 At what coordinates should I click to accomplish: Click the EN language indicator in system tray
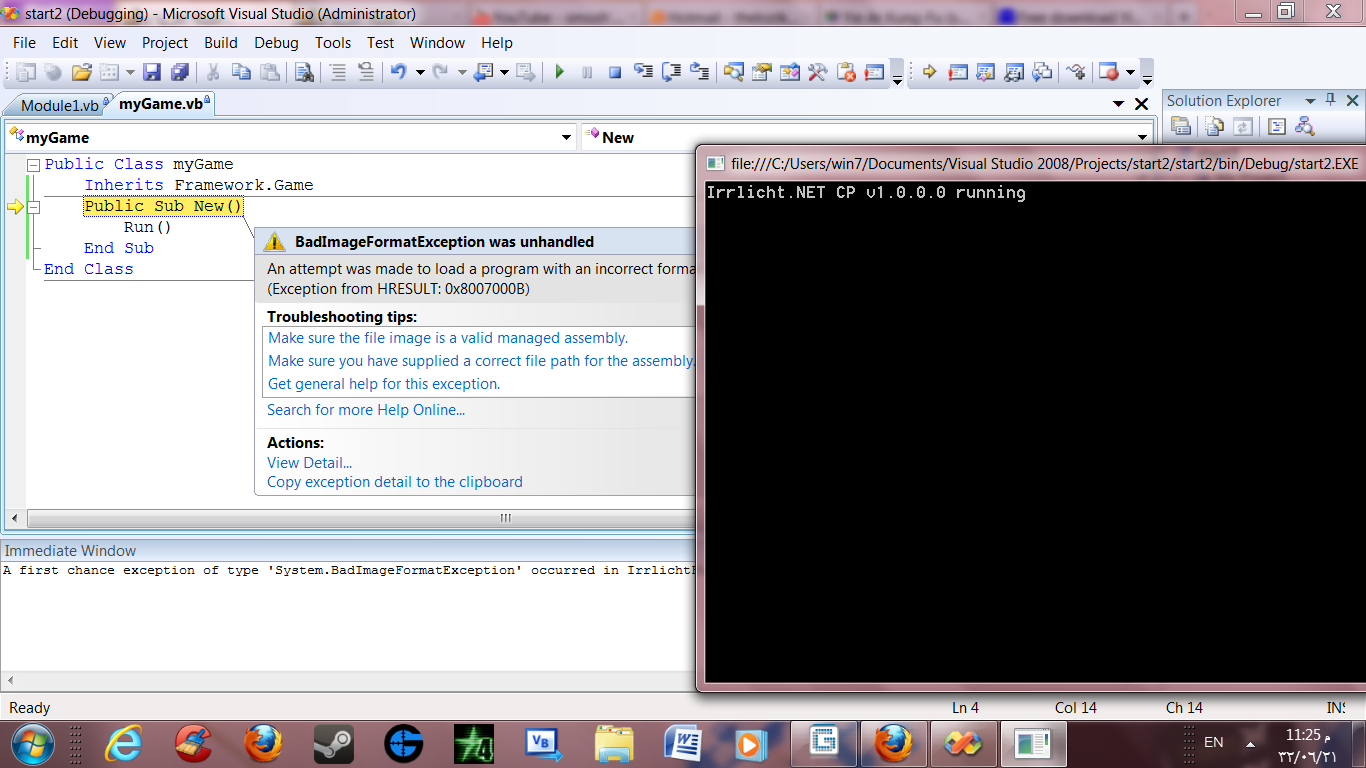point(1214,743)
